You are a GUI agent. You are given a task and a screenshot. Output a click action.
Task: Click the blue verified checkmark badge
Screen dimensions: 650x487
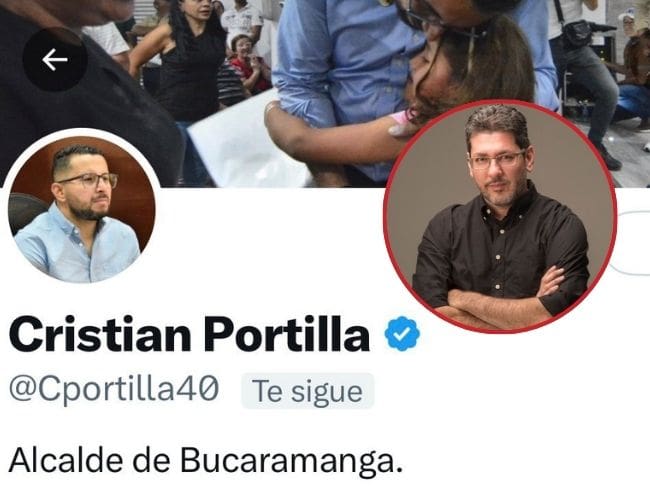[402, 334]
